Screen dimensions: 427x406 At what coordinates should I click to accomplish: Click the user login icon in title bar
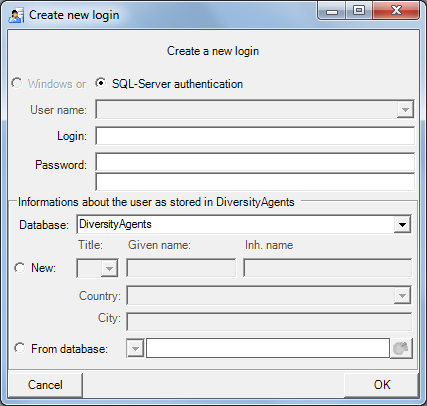(x=16, y=15)
